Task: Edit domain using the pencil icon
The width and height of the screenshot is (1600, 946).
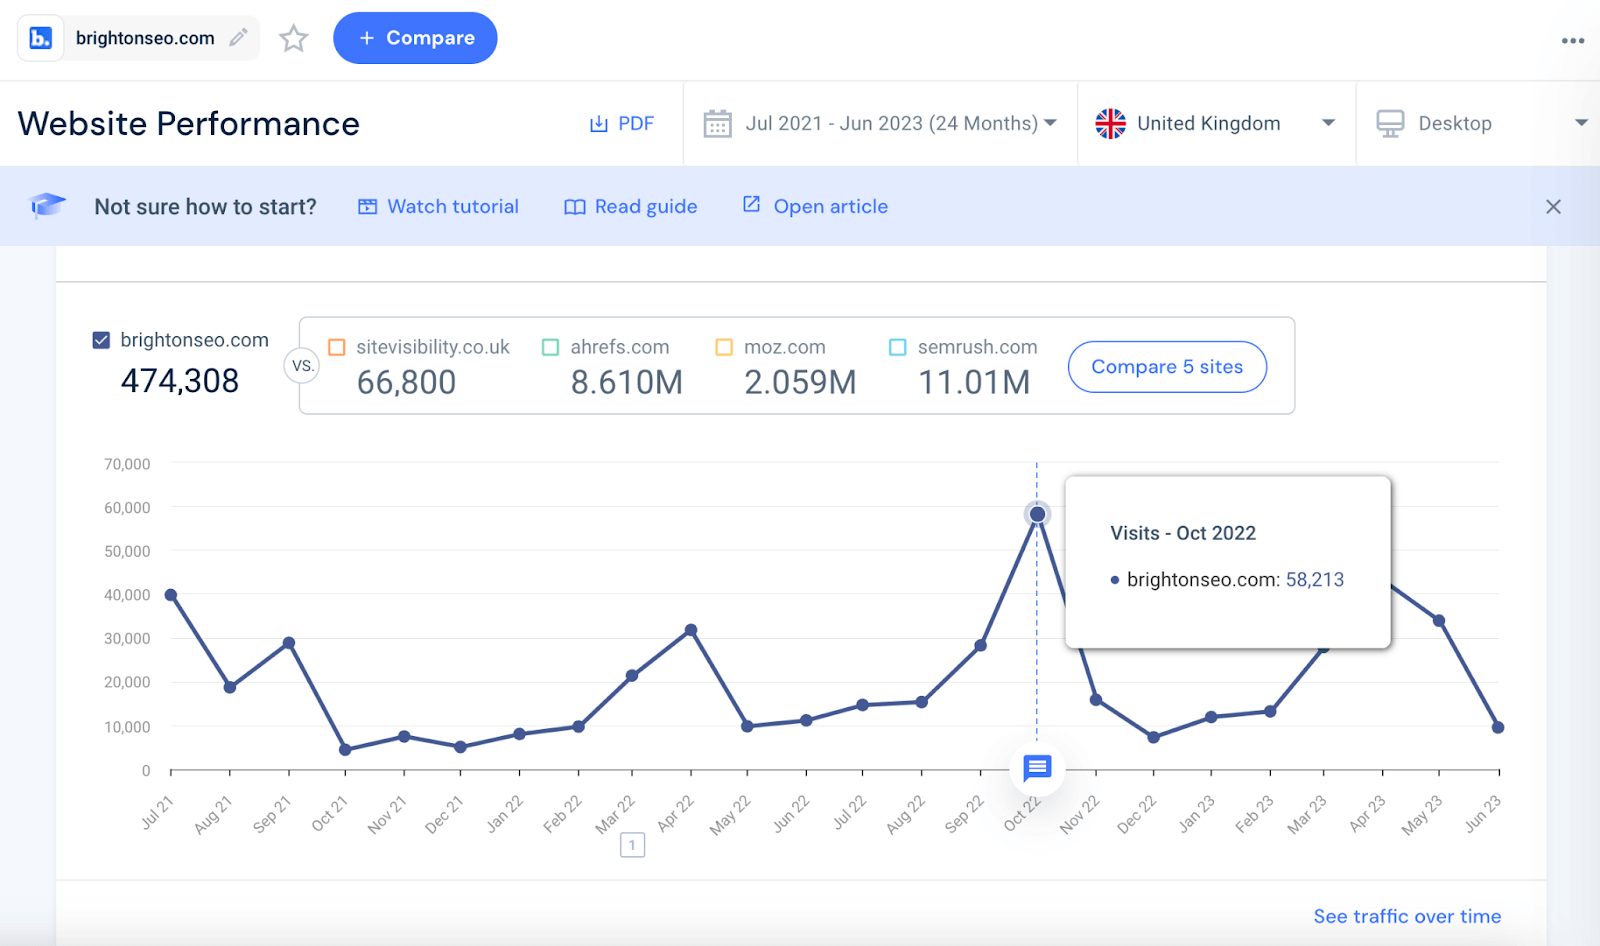Action: click(238, 38)
